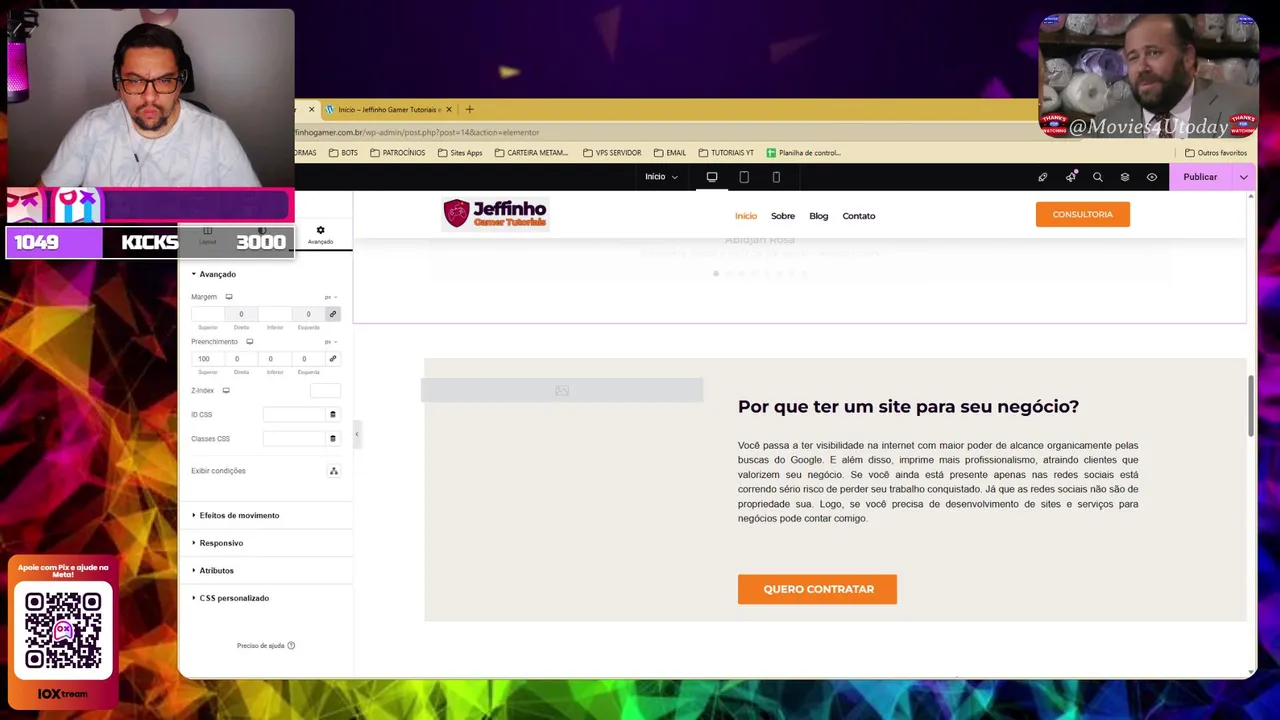Open the Exibir condições settings icon
Viewport: 1280px width, 720px height.
coord(334,471)
